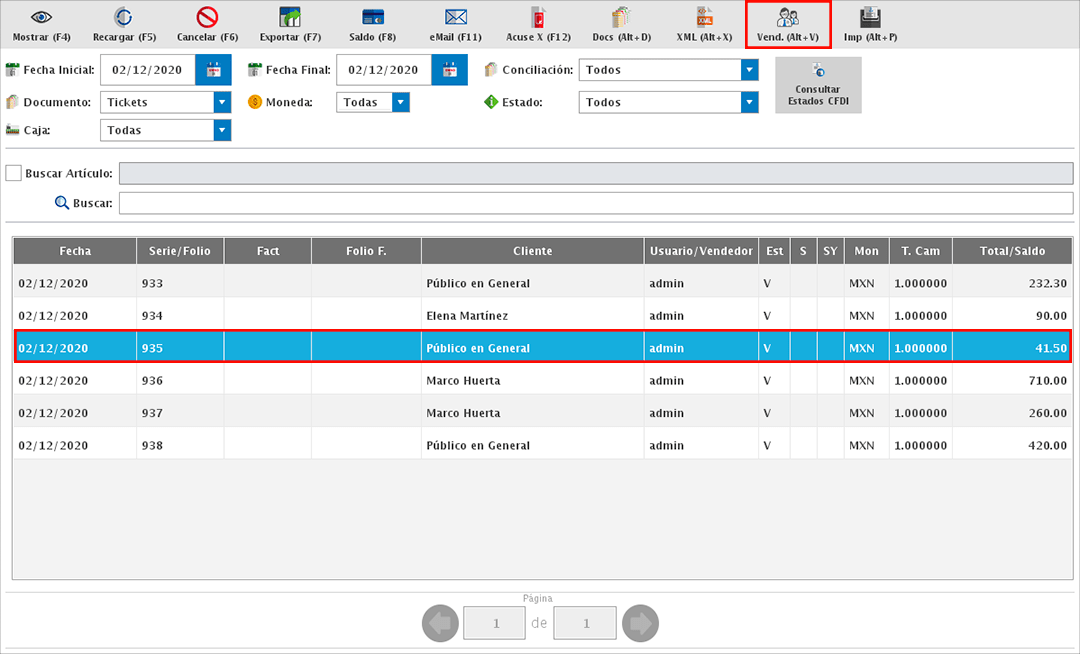Image resolution: width=1080 pixels, height=654 pixels.
Task: Expand the Documento dropdown showing Tickets
Action: click(x=222, y=102)
